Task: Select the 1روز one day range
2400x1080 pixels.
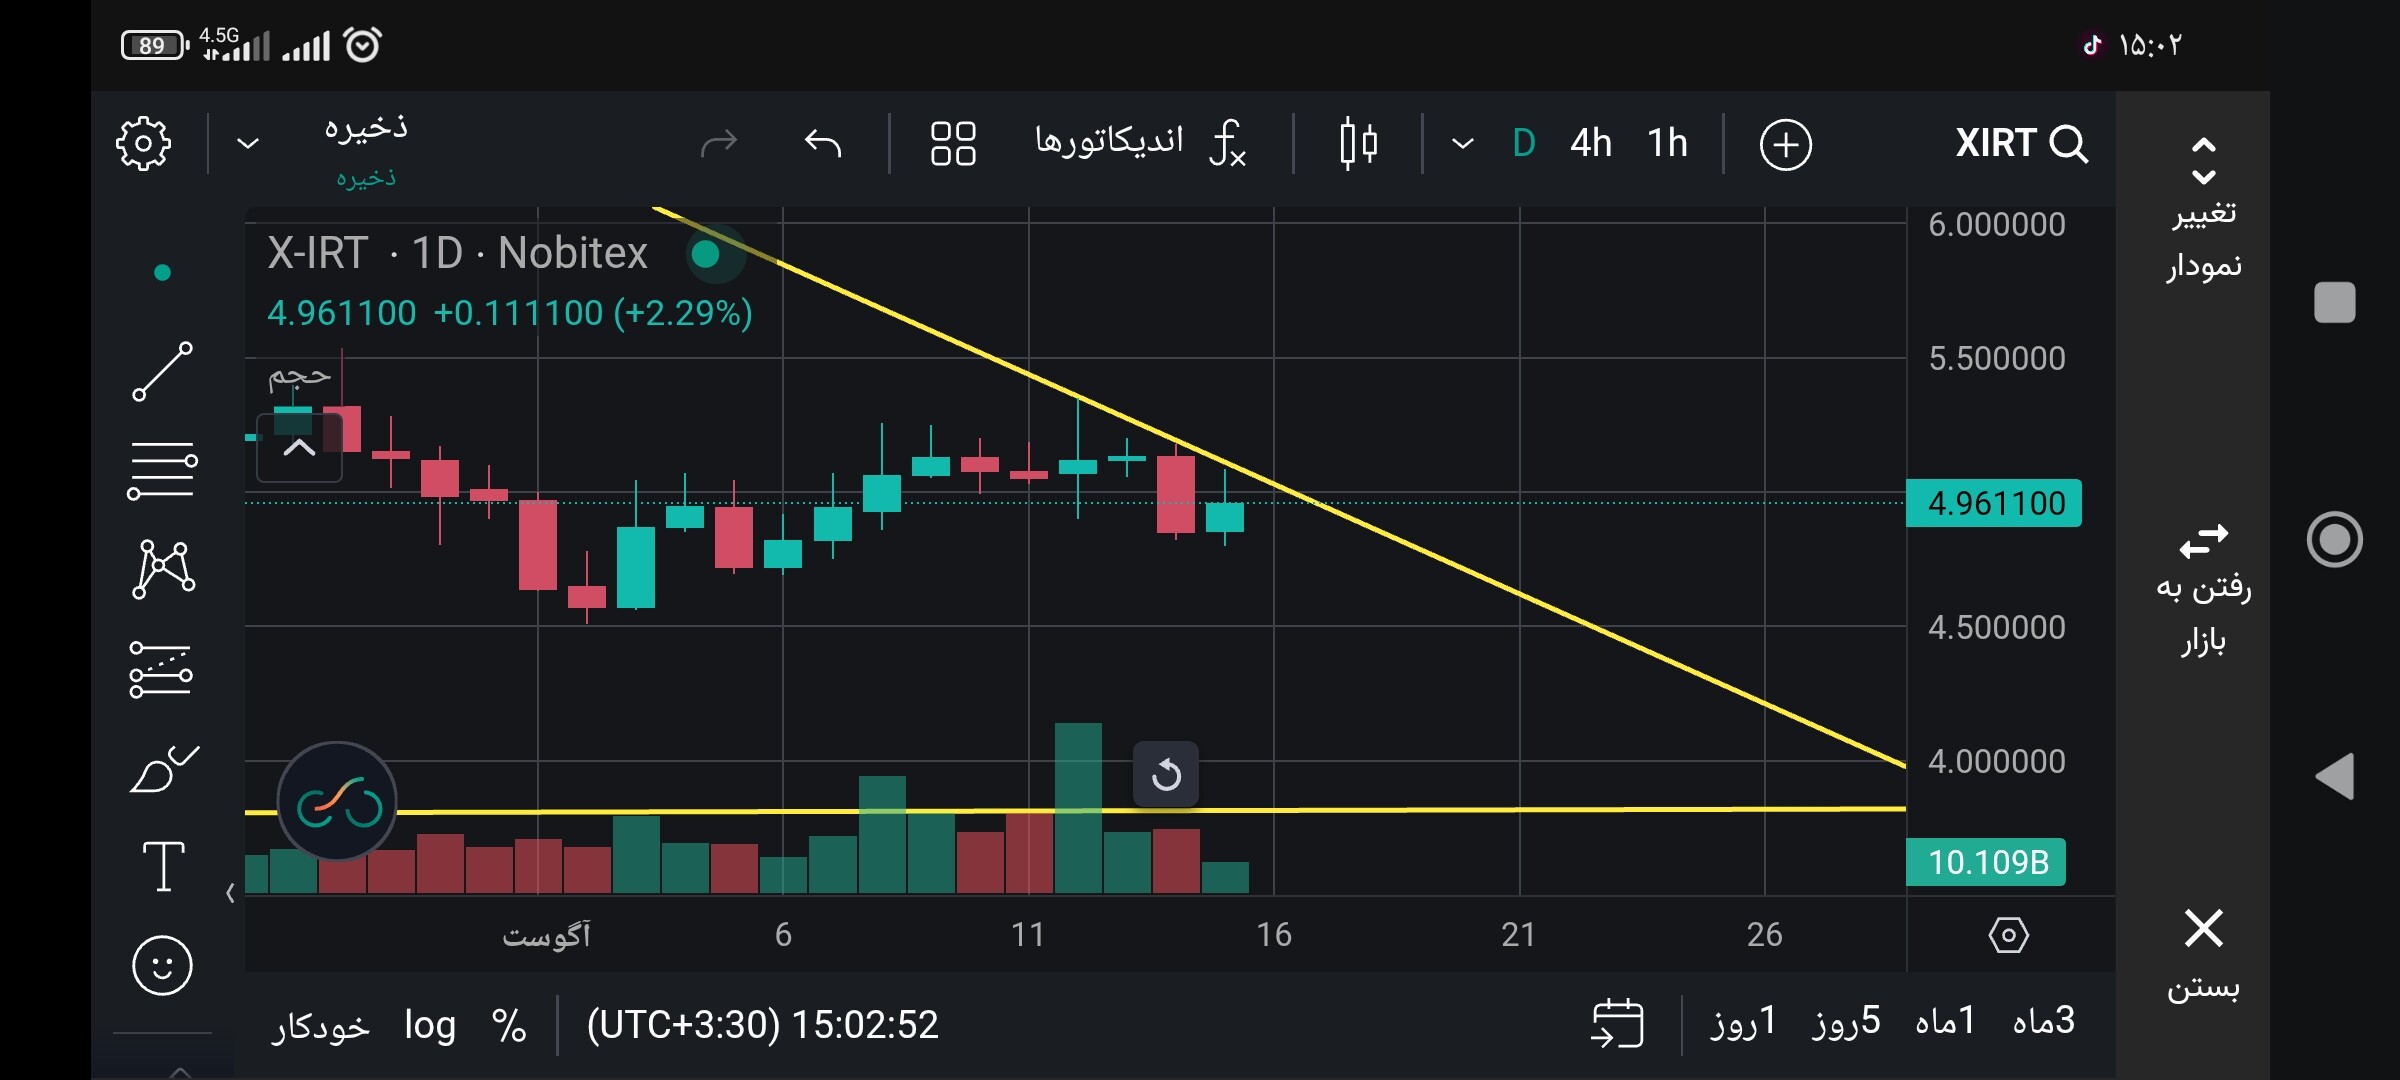Action: tap(1742, 1021)
